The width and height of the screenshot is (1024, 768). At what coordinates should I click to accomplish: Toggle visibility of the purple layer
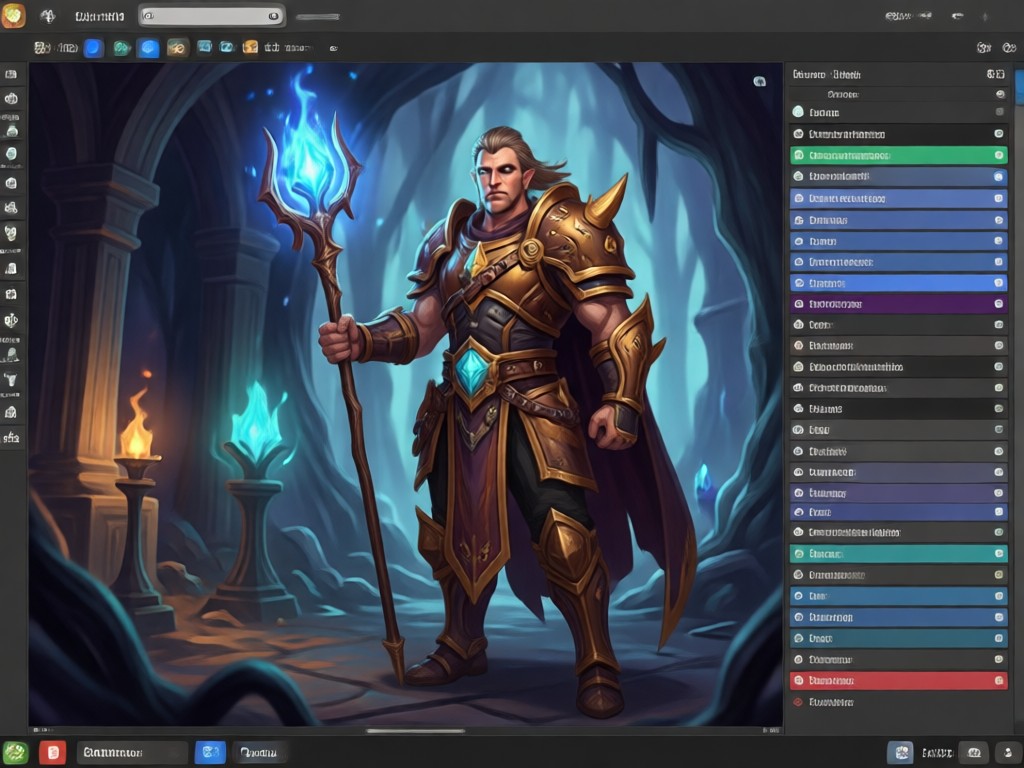click(999, 304)
